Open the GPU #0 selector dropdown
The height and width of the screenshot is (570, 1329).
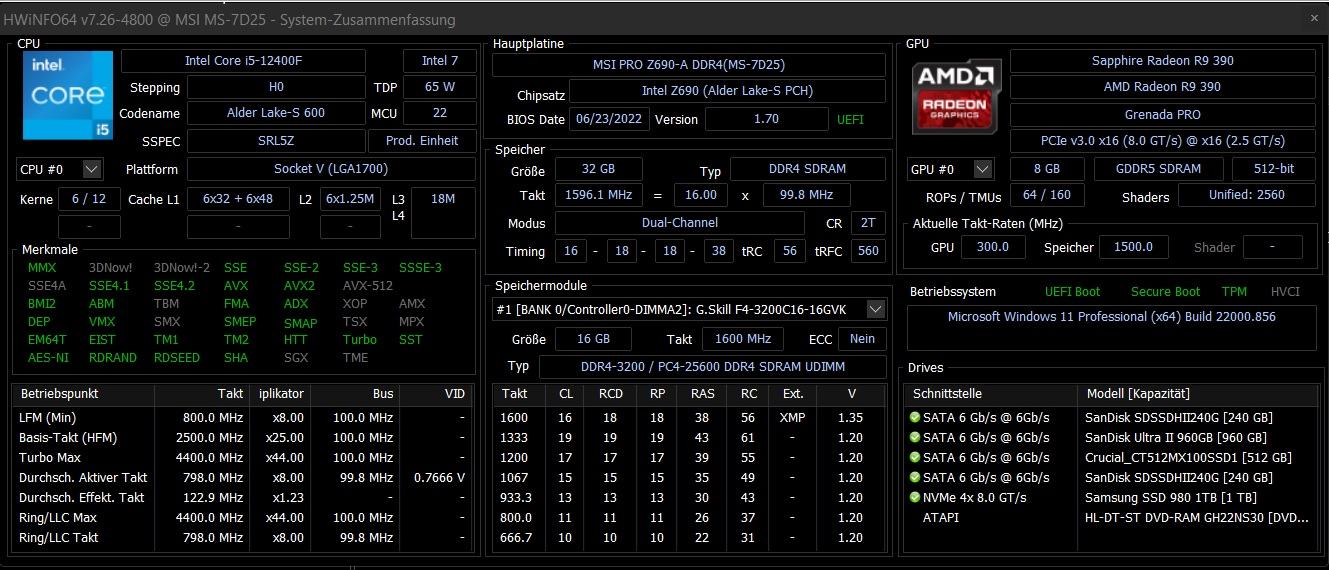pos(950,169)
